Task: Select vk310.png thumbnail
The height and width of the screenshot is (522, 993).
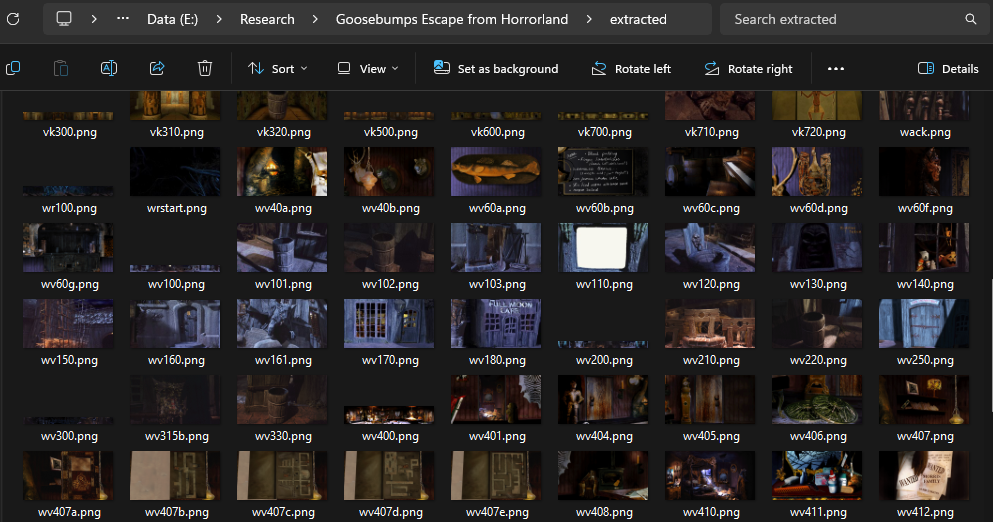Action: (175, 105)
